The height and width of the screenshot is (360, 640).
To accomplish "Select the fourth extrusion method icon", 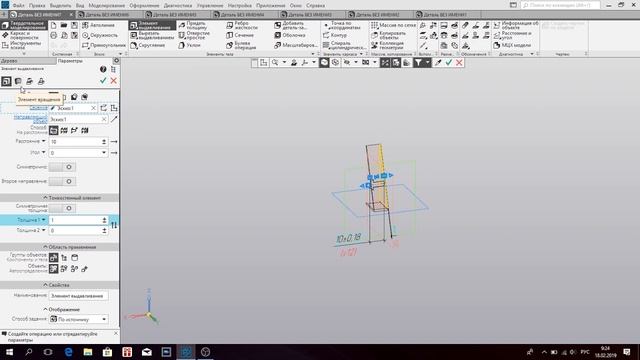I will (84, 130).
